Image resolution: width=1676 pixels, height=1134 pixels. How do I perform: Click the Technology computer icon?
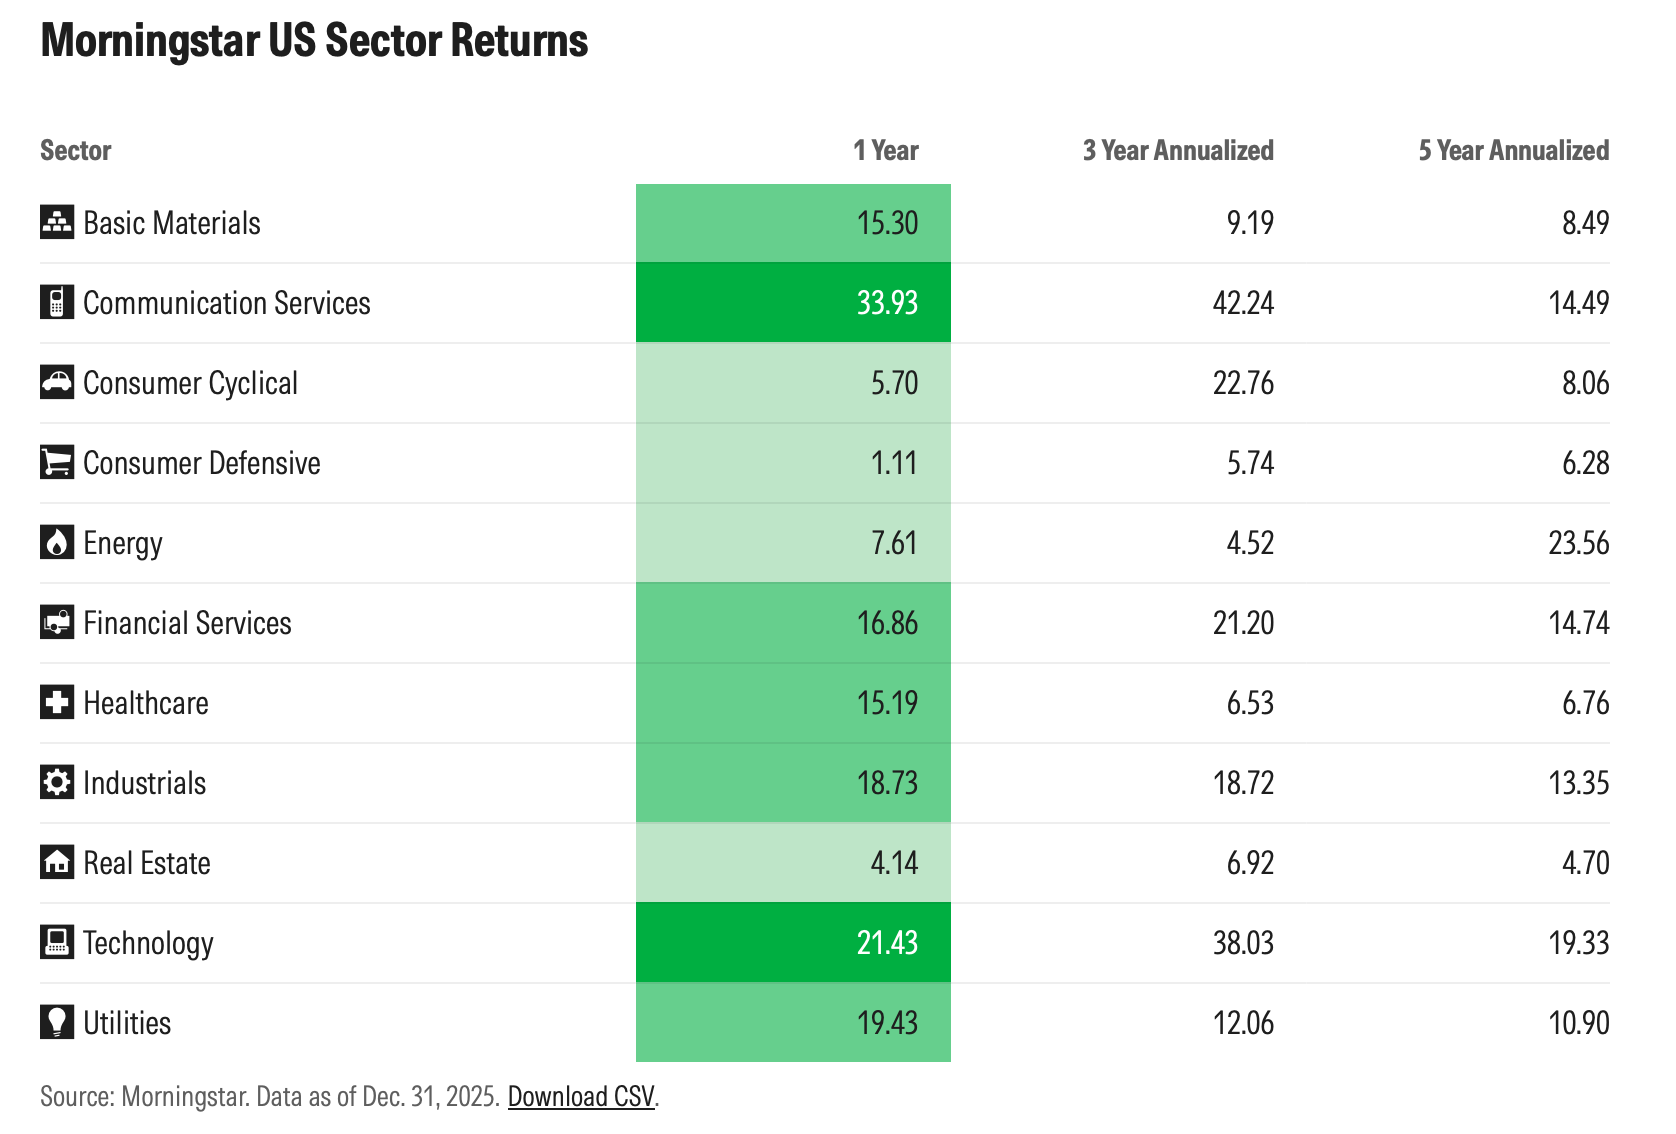(x=57, y=942)
